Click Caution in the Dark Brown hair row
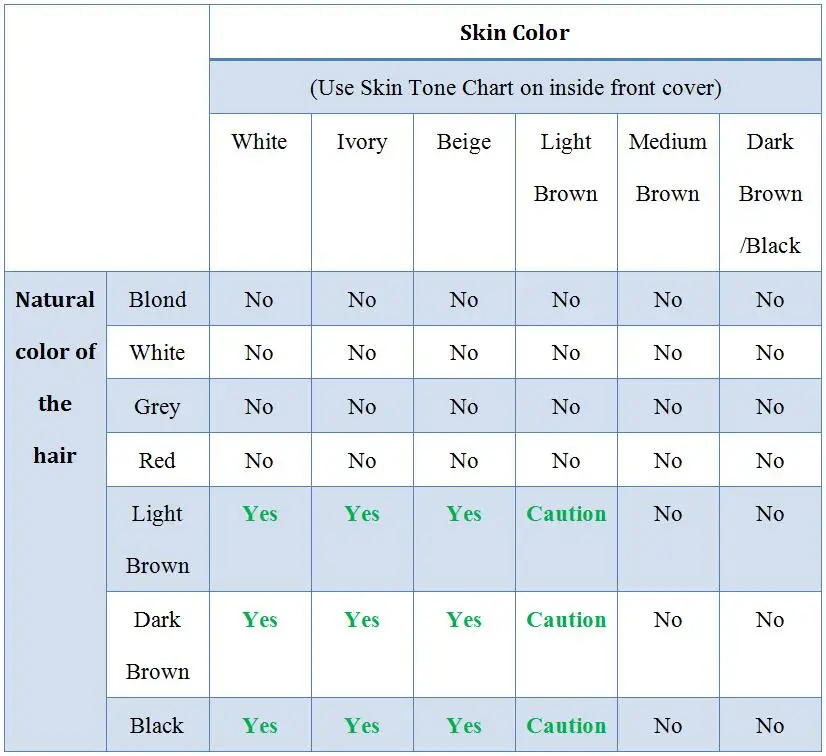Viewport: 826px width, 756px height. pos(566,620)
